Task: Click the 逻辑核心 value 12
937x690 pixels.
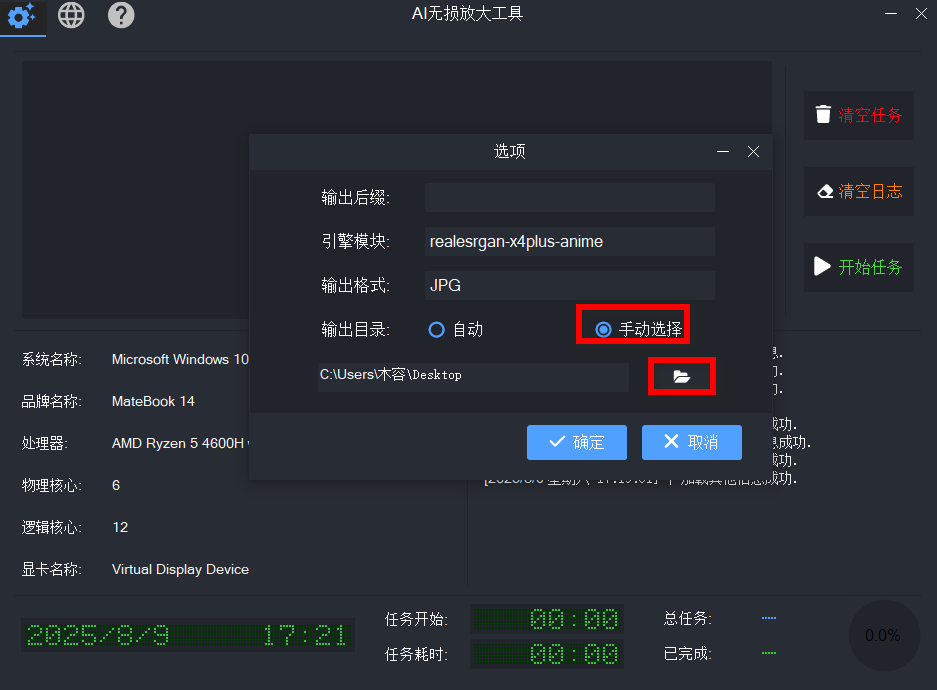Action: point(120,528)
